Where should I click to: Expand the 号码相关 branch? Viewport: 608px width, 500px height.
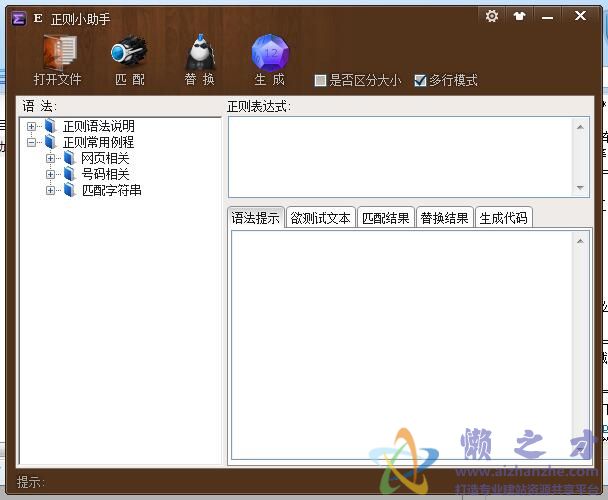pos(50,174)
